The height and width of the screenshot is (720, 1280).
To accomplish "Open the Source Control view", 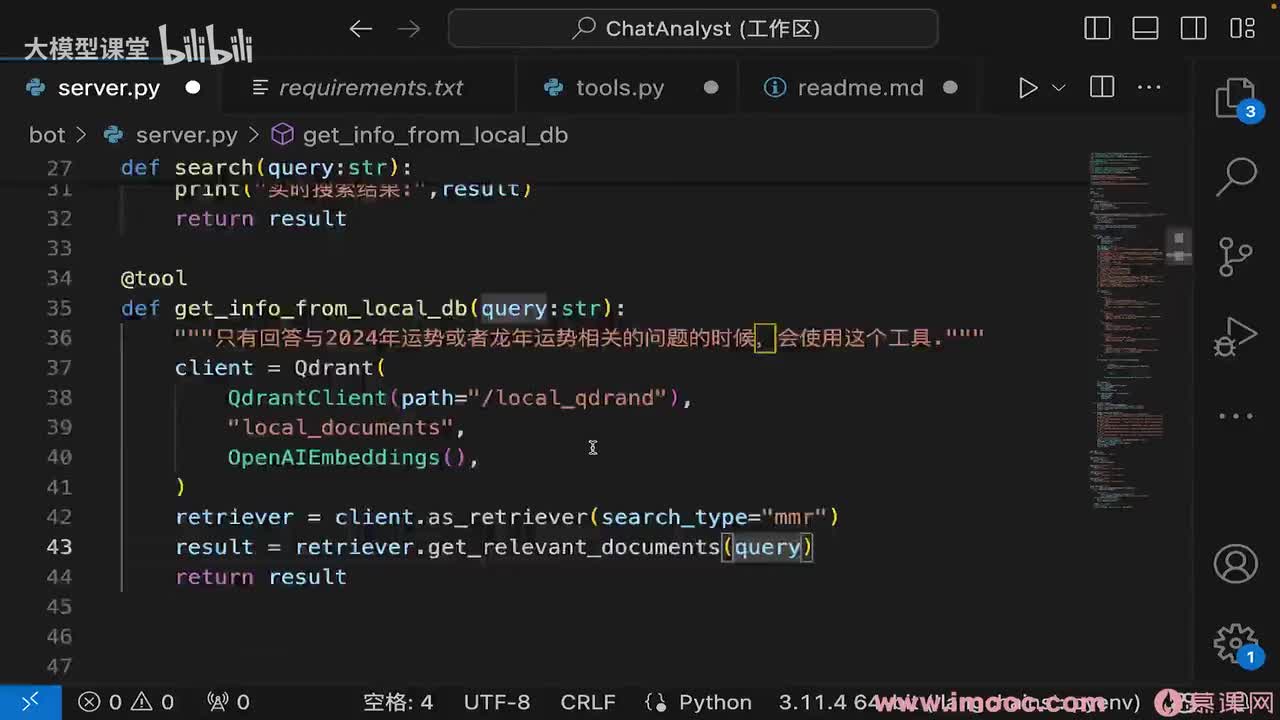I will (x=1236, y=257).
